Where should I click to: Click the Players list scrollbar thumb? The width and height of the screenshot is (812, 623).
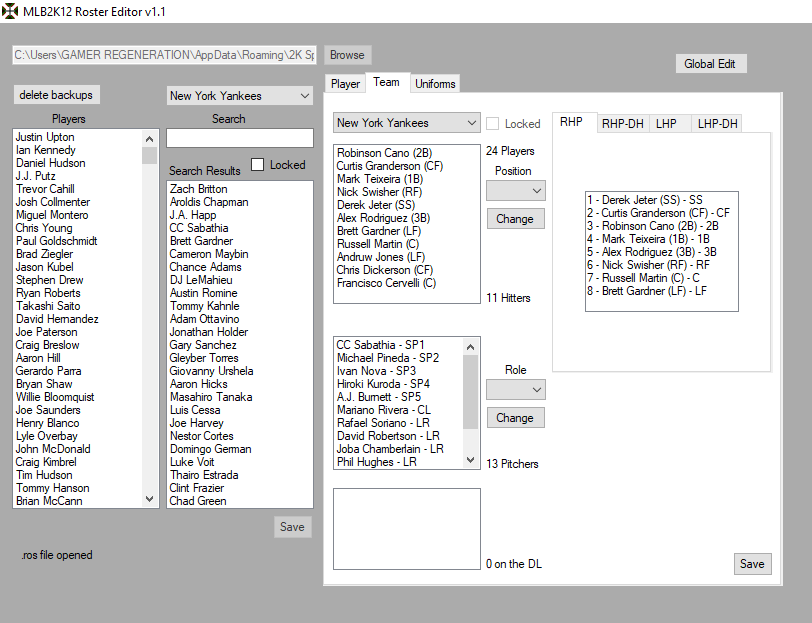pyautogui.click(x=149, y=155)
